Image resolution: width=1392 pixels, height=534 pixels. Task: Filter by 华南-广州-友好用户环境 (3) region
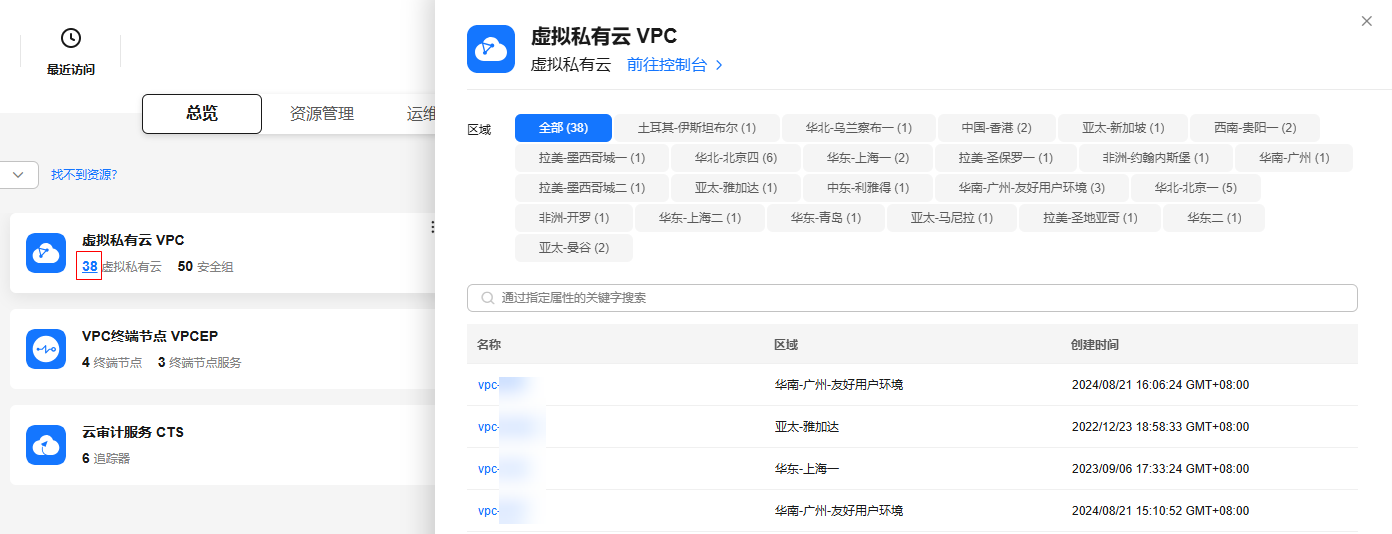point(1032,188)
